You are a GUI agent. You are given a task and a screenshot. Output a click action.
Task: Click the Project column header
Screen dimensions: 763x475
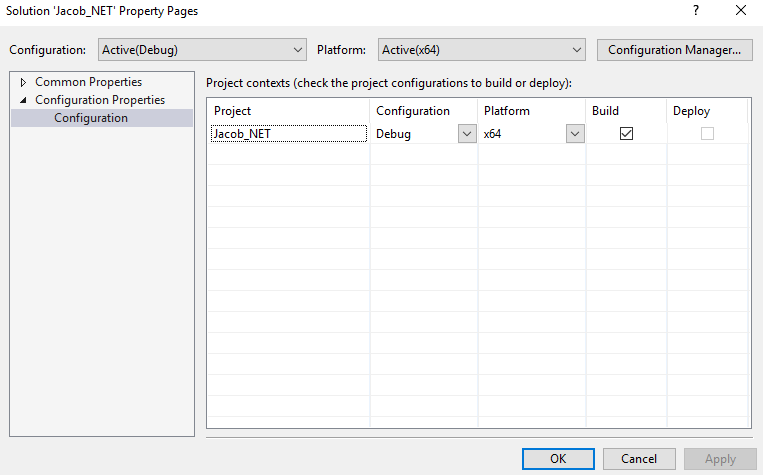(289, 111)
